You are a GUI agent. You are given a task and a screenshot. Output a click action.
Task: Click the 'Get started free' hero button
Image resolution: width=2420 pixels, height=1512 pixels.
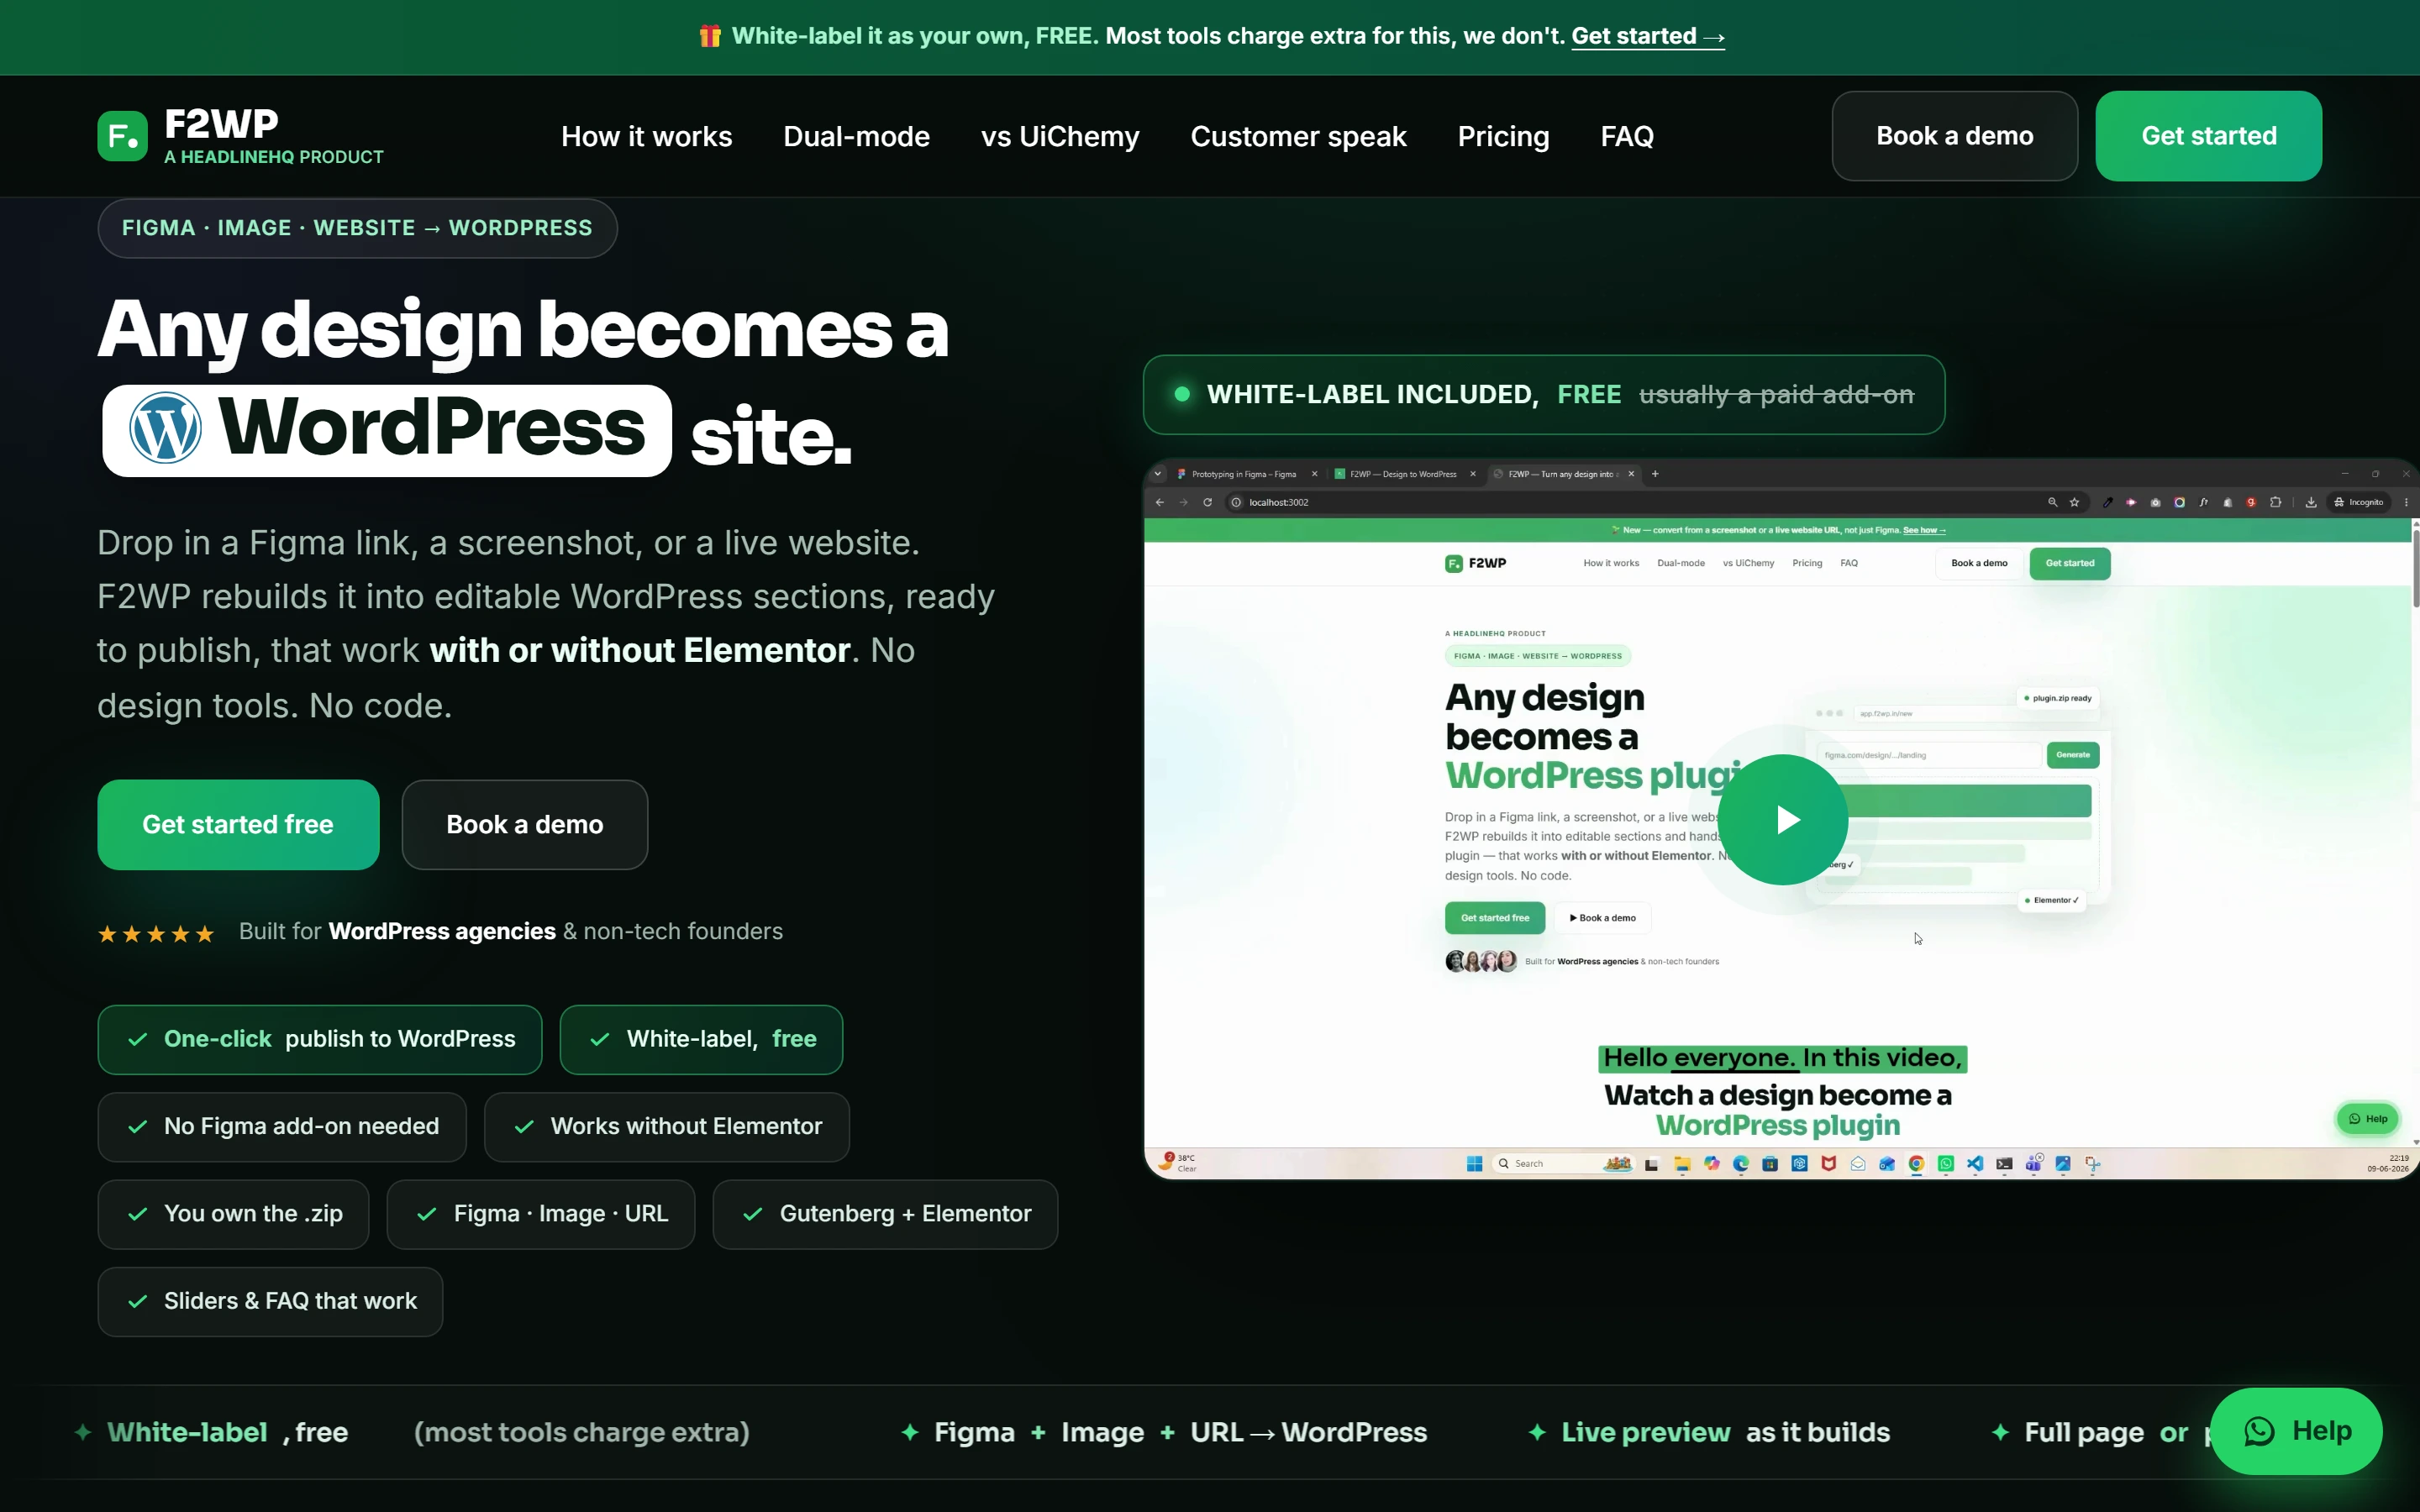click(238, 824)
